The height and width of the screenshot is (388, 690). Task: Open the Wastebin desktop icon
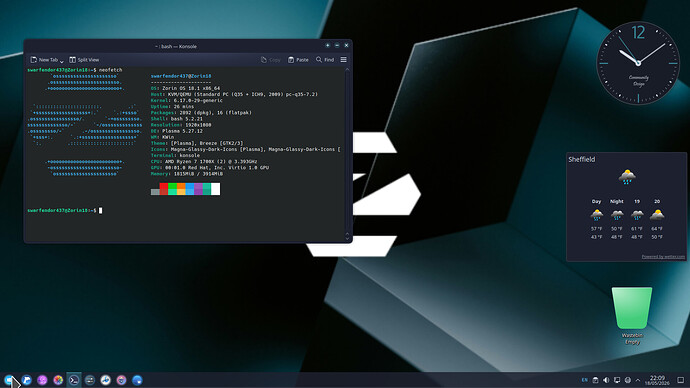[x=632, y=315]
